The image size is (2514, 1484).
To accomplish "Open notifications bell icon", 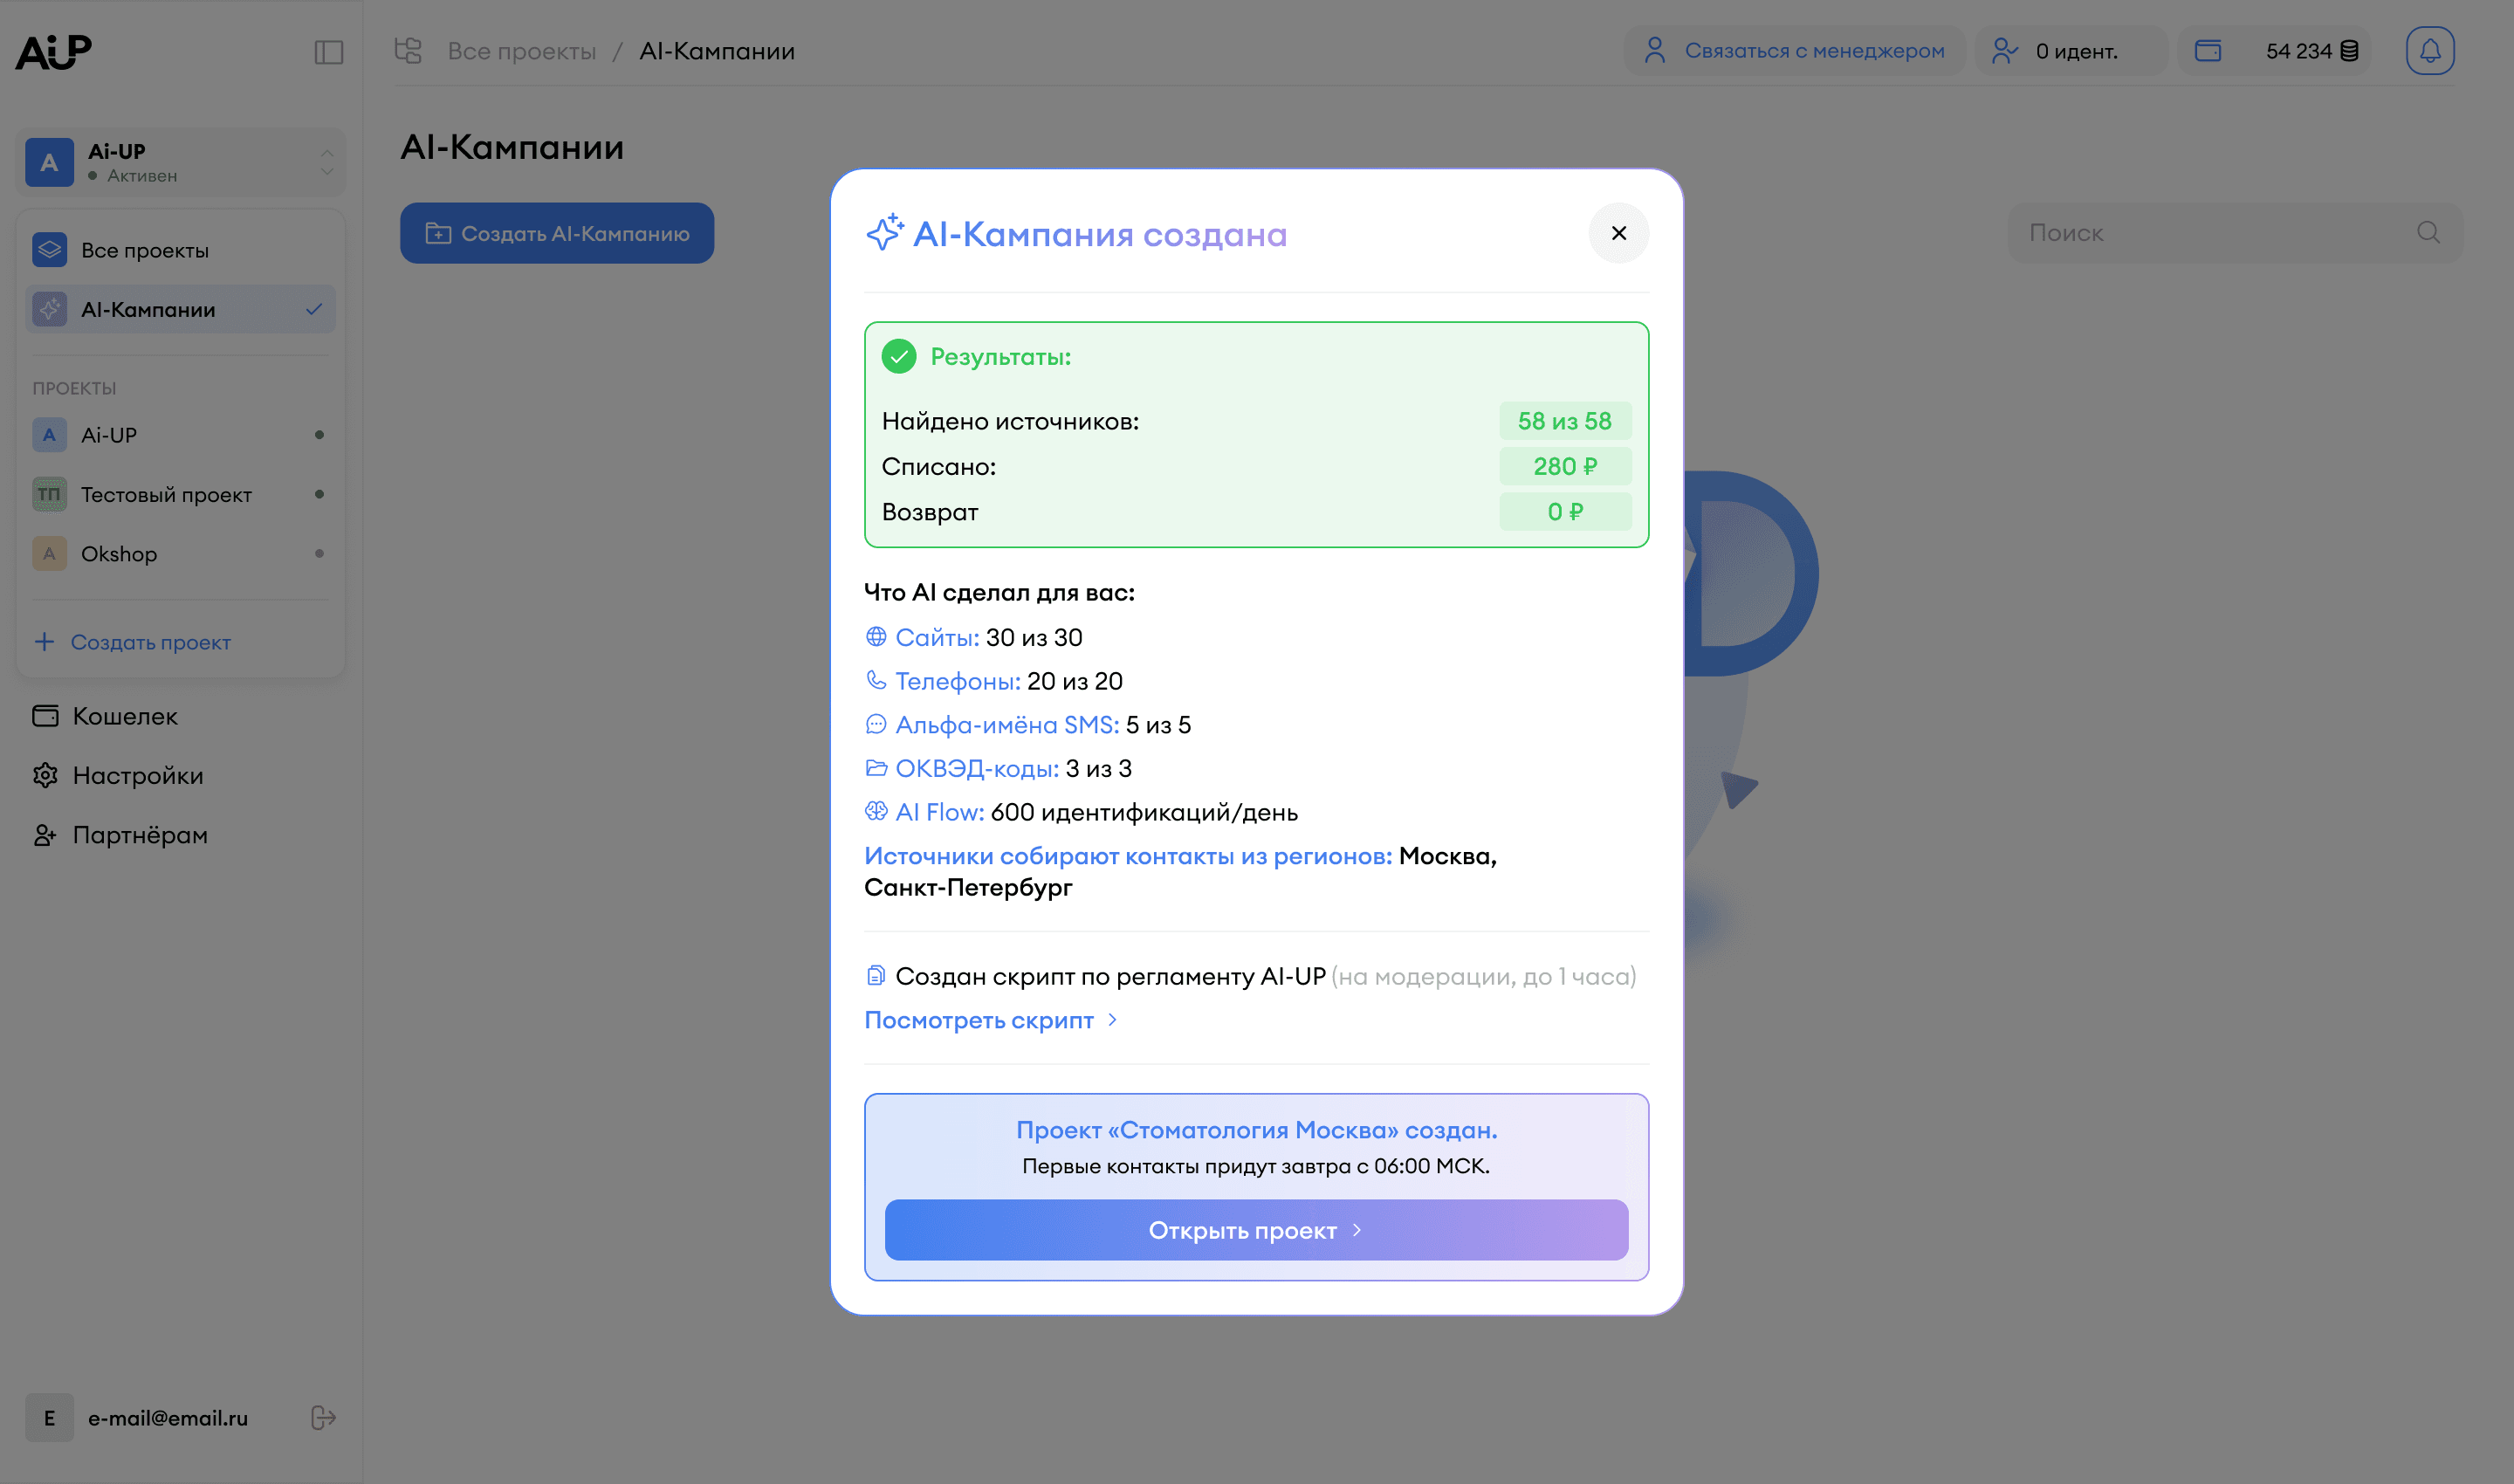I will pos(2430,51).
